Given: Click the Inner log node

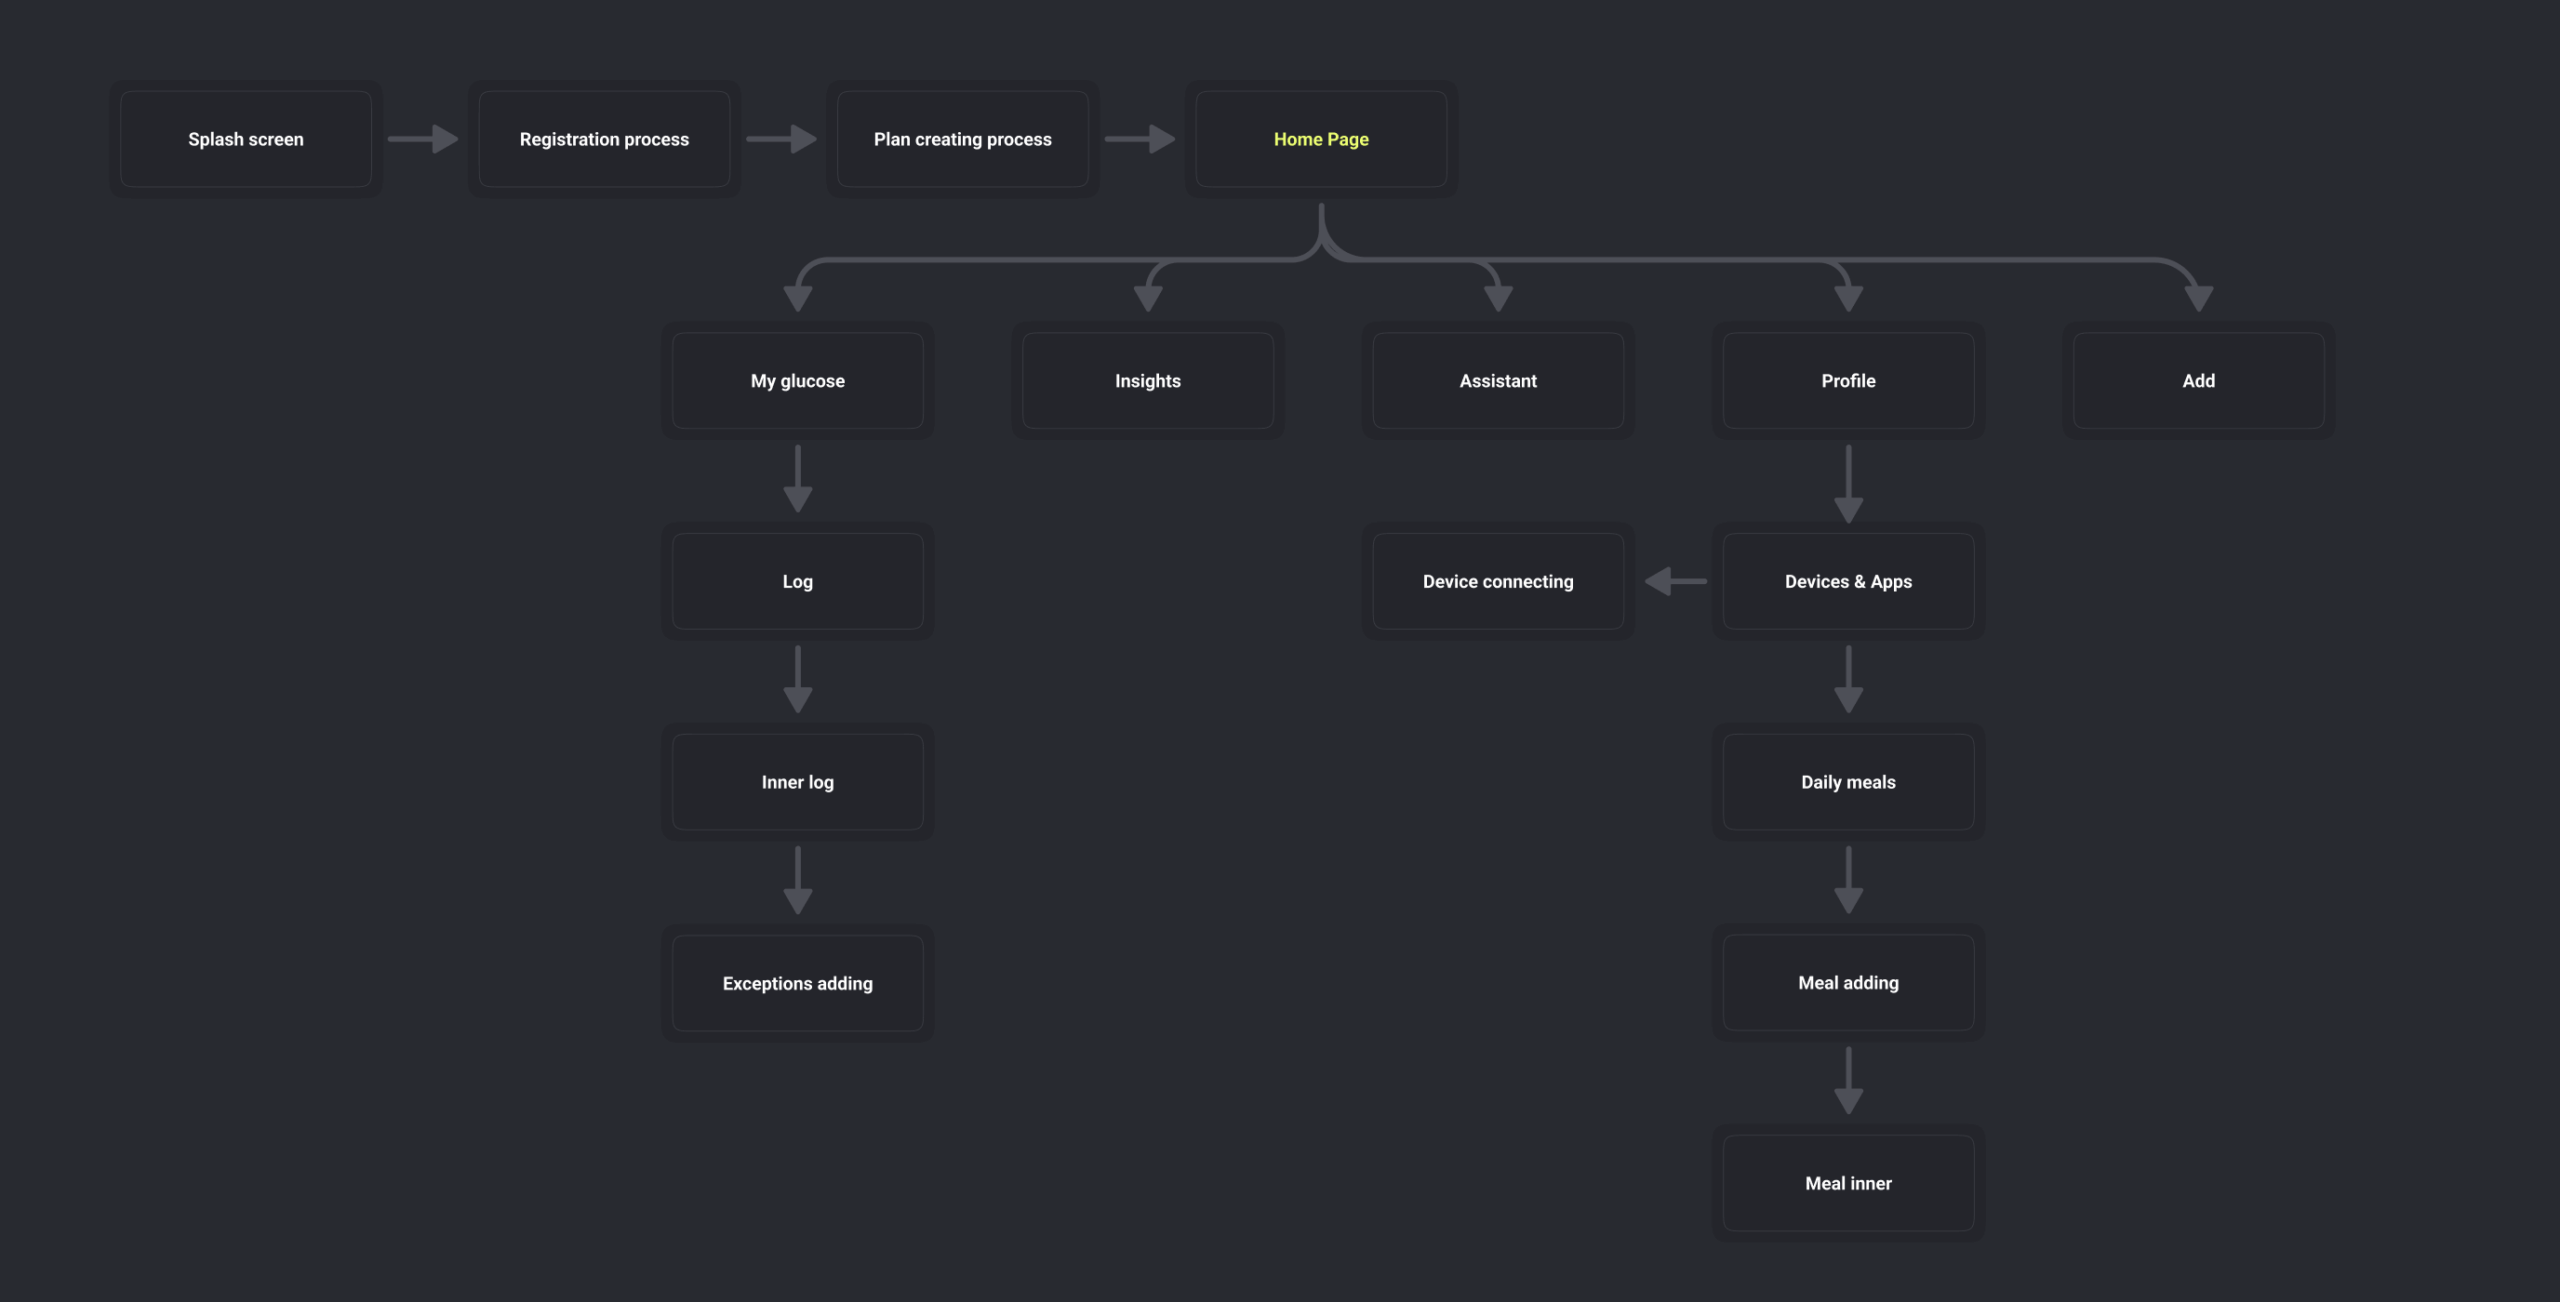Looking at the screenshot, I should [x=797, y=782].
